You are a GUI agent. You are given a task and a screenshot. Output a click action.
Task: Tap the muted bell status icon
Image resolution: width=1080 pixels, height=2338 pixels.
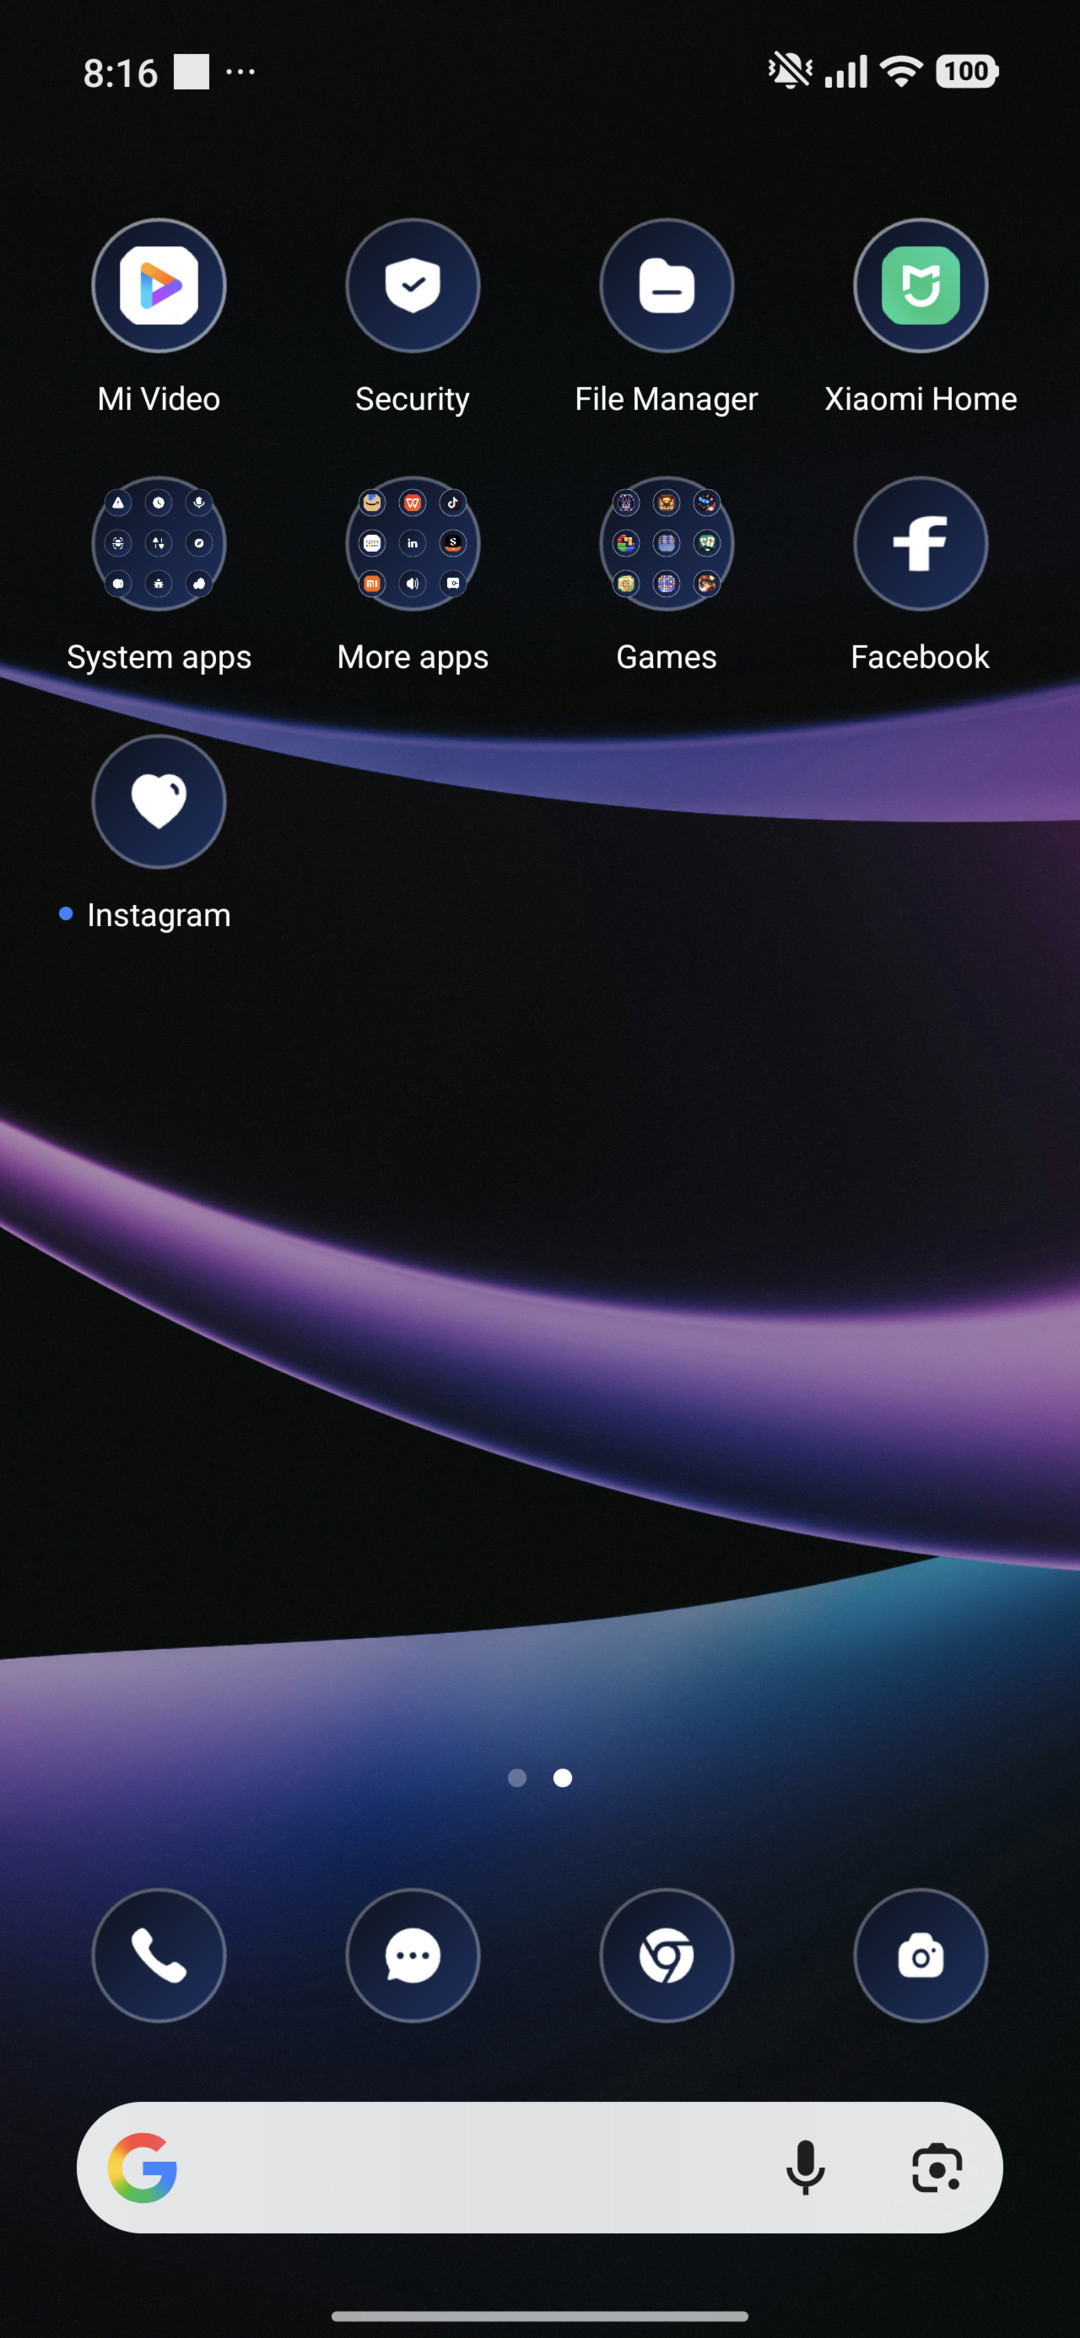pos(790,71)
